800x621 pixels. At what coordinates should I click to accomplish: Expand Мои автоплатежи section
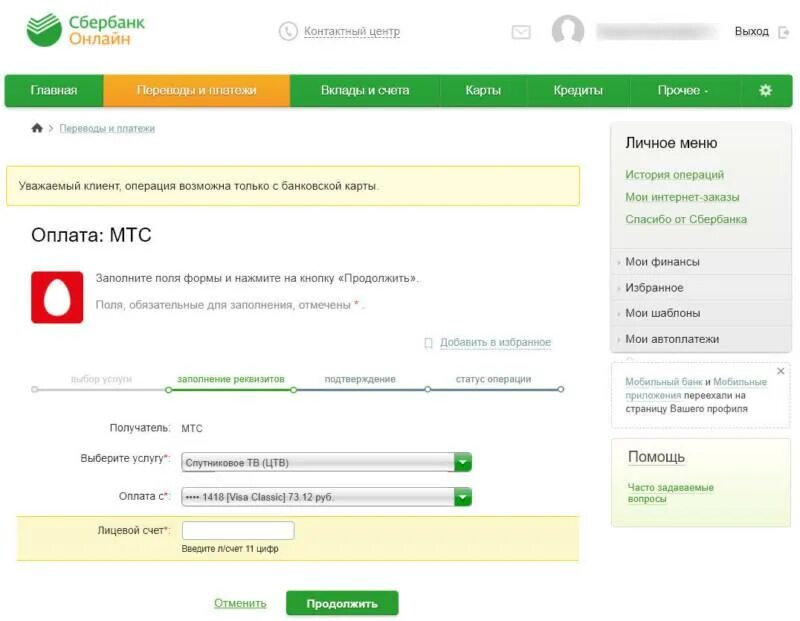(701, 339)
